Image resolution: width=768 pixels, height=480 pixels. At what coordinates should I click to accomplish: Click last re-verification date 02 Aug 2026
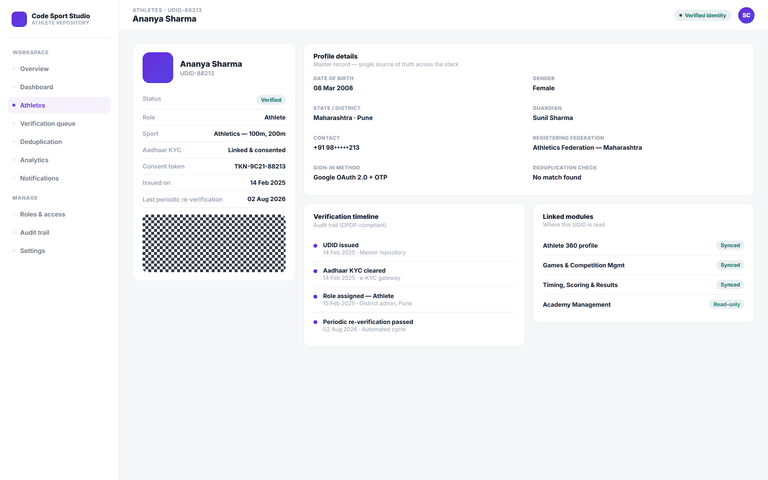point(266,199)
